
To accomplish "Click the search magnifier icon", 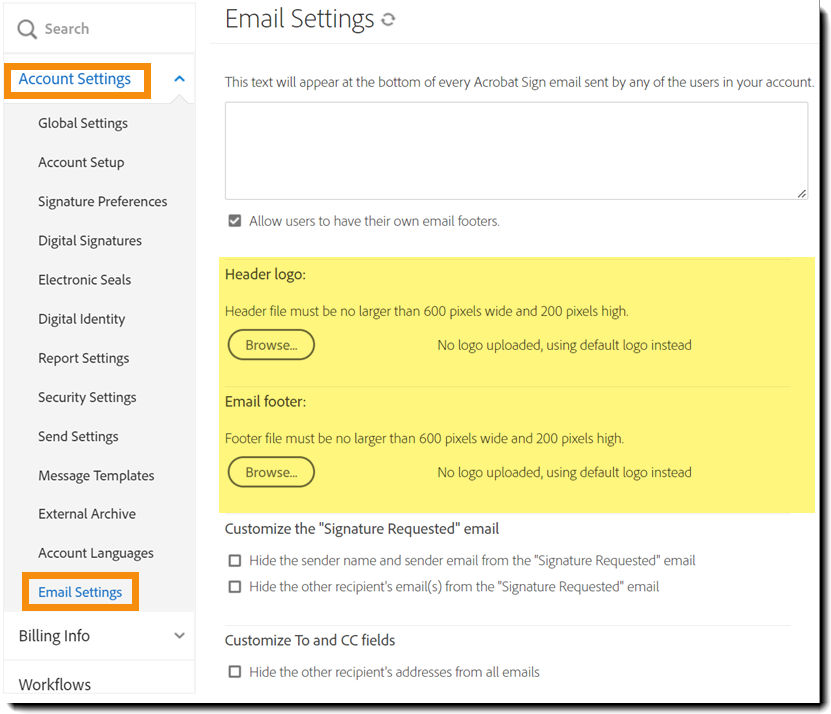I will 26,29.
